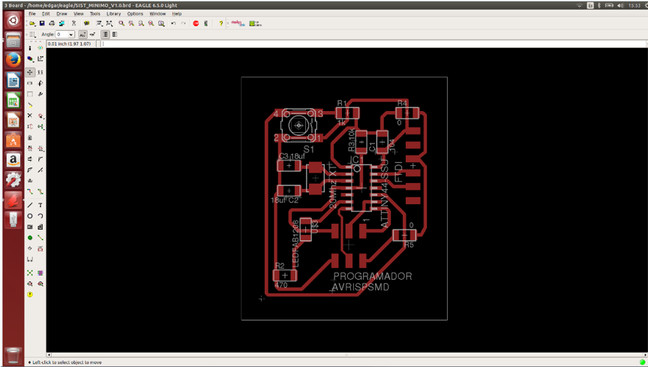
Task: Click the Zoom to fit button
Action: coord(121,24)
